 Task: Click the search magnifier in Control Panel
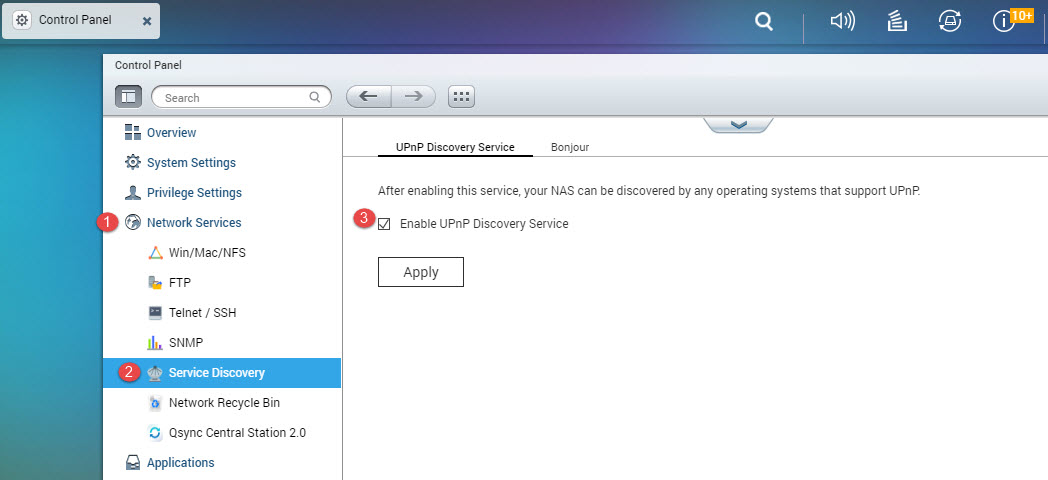click(315, 97)
